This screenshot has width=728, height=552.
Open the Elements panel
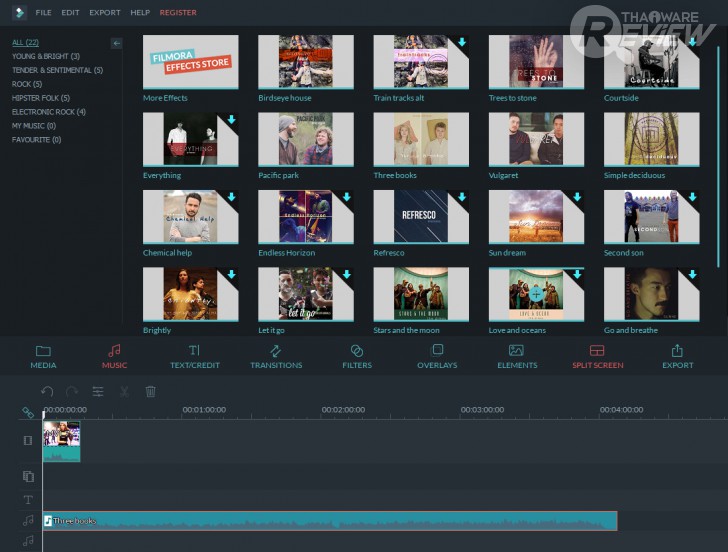click(x=517, y=357)
